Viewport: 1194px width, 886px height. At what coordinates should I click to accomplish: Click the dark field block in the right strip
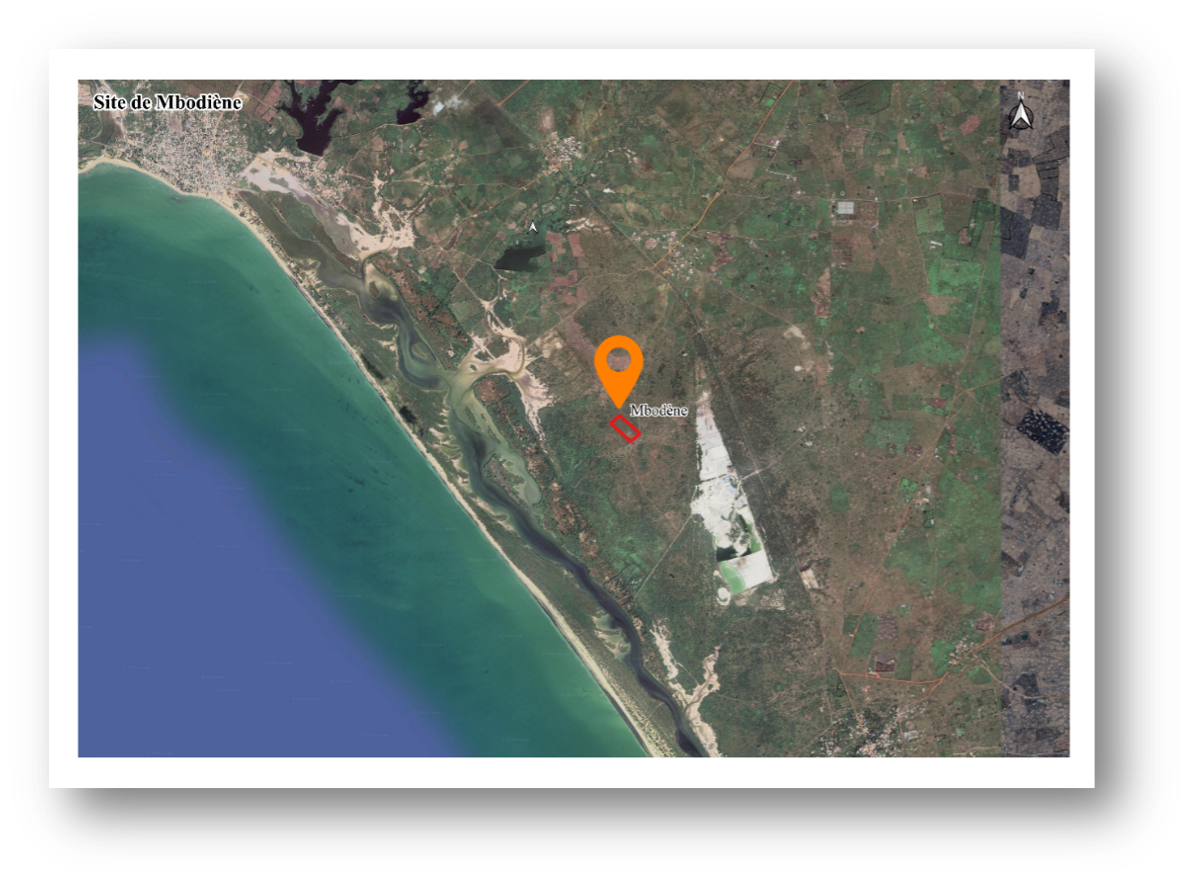pyautogui.click(x=1041, y=430)
